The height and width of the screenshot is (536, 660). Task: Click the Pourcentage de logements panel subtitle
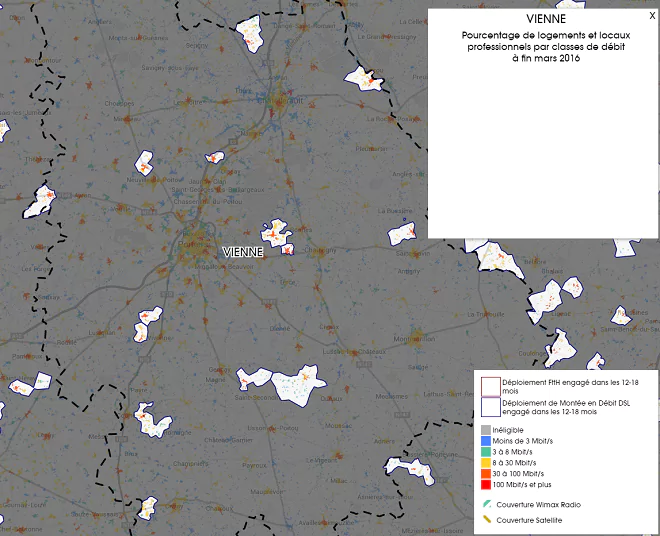pos(546,47)
